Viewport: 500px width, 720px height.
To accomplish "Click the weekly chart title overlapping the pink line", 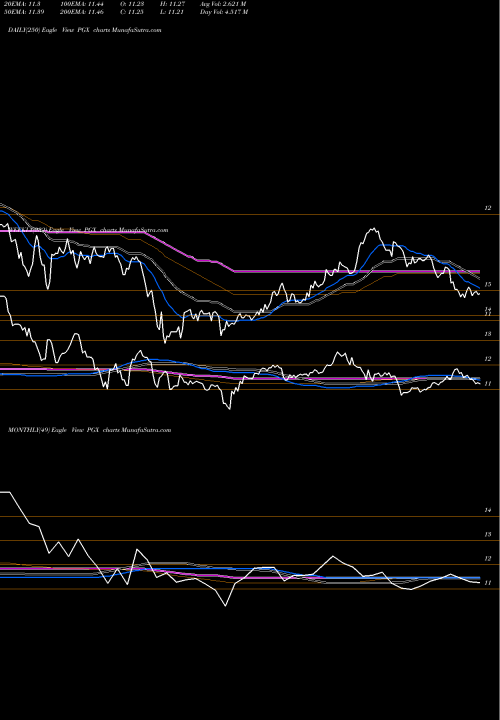I will point(87,230).
